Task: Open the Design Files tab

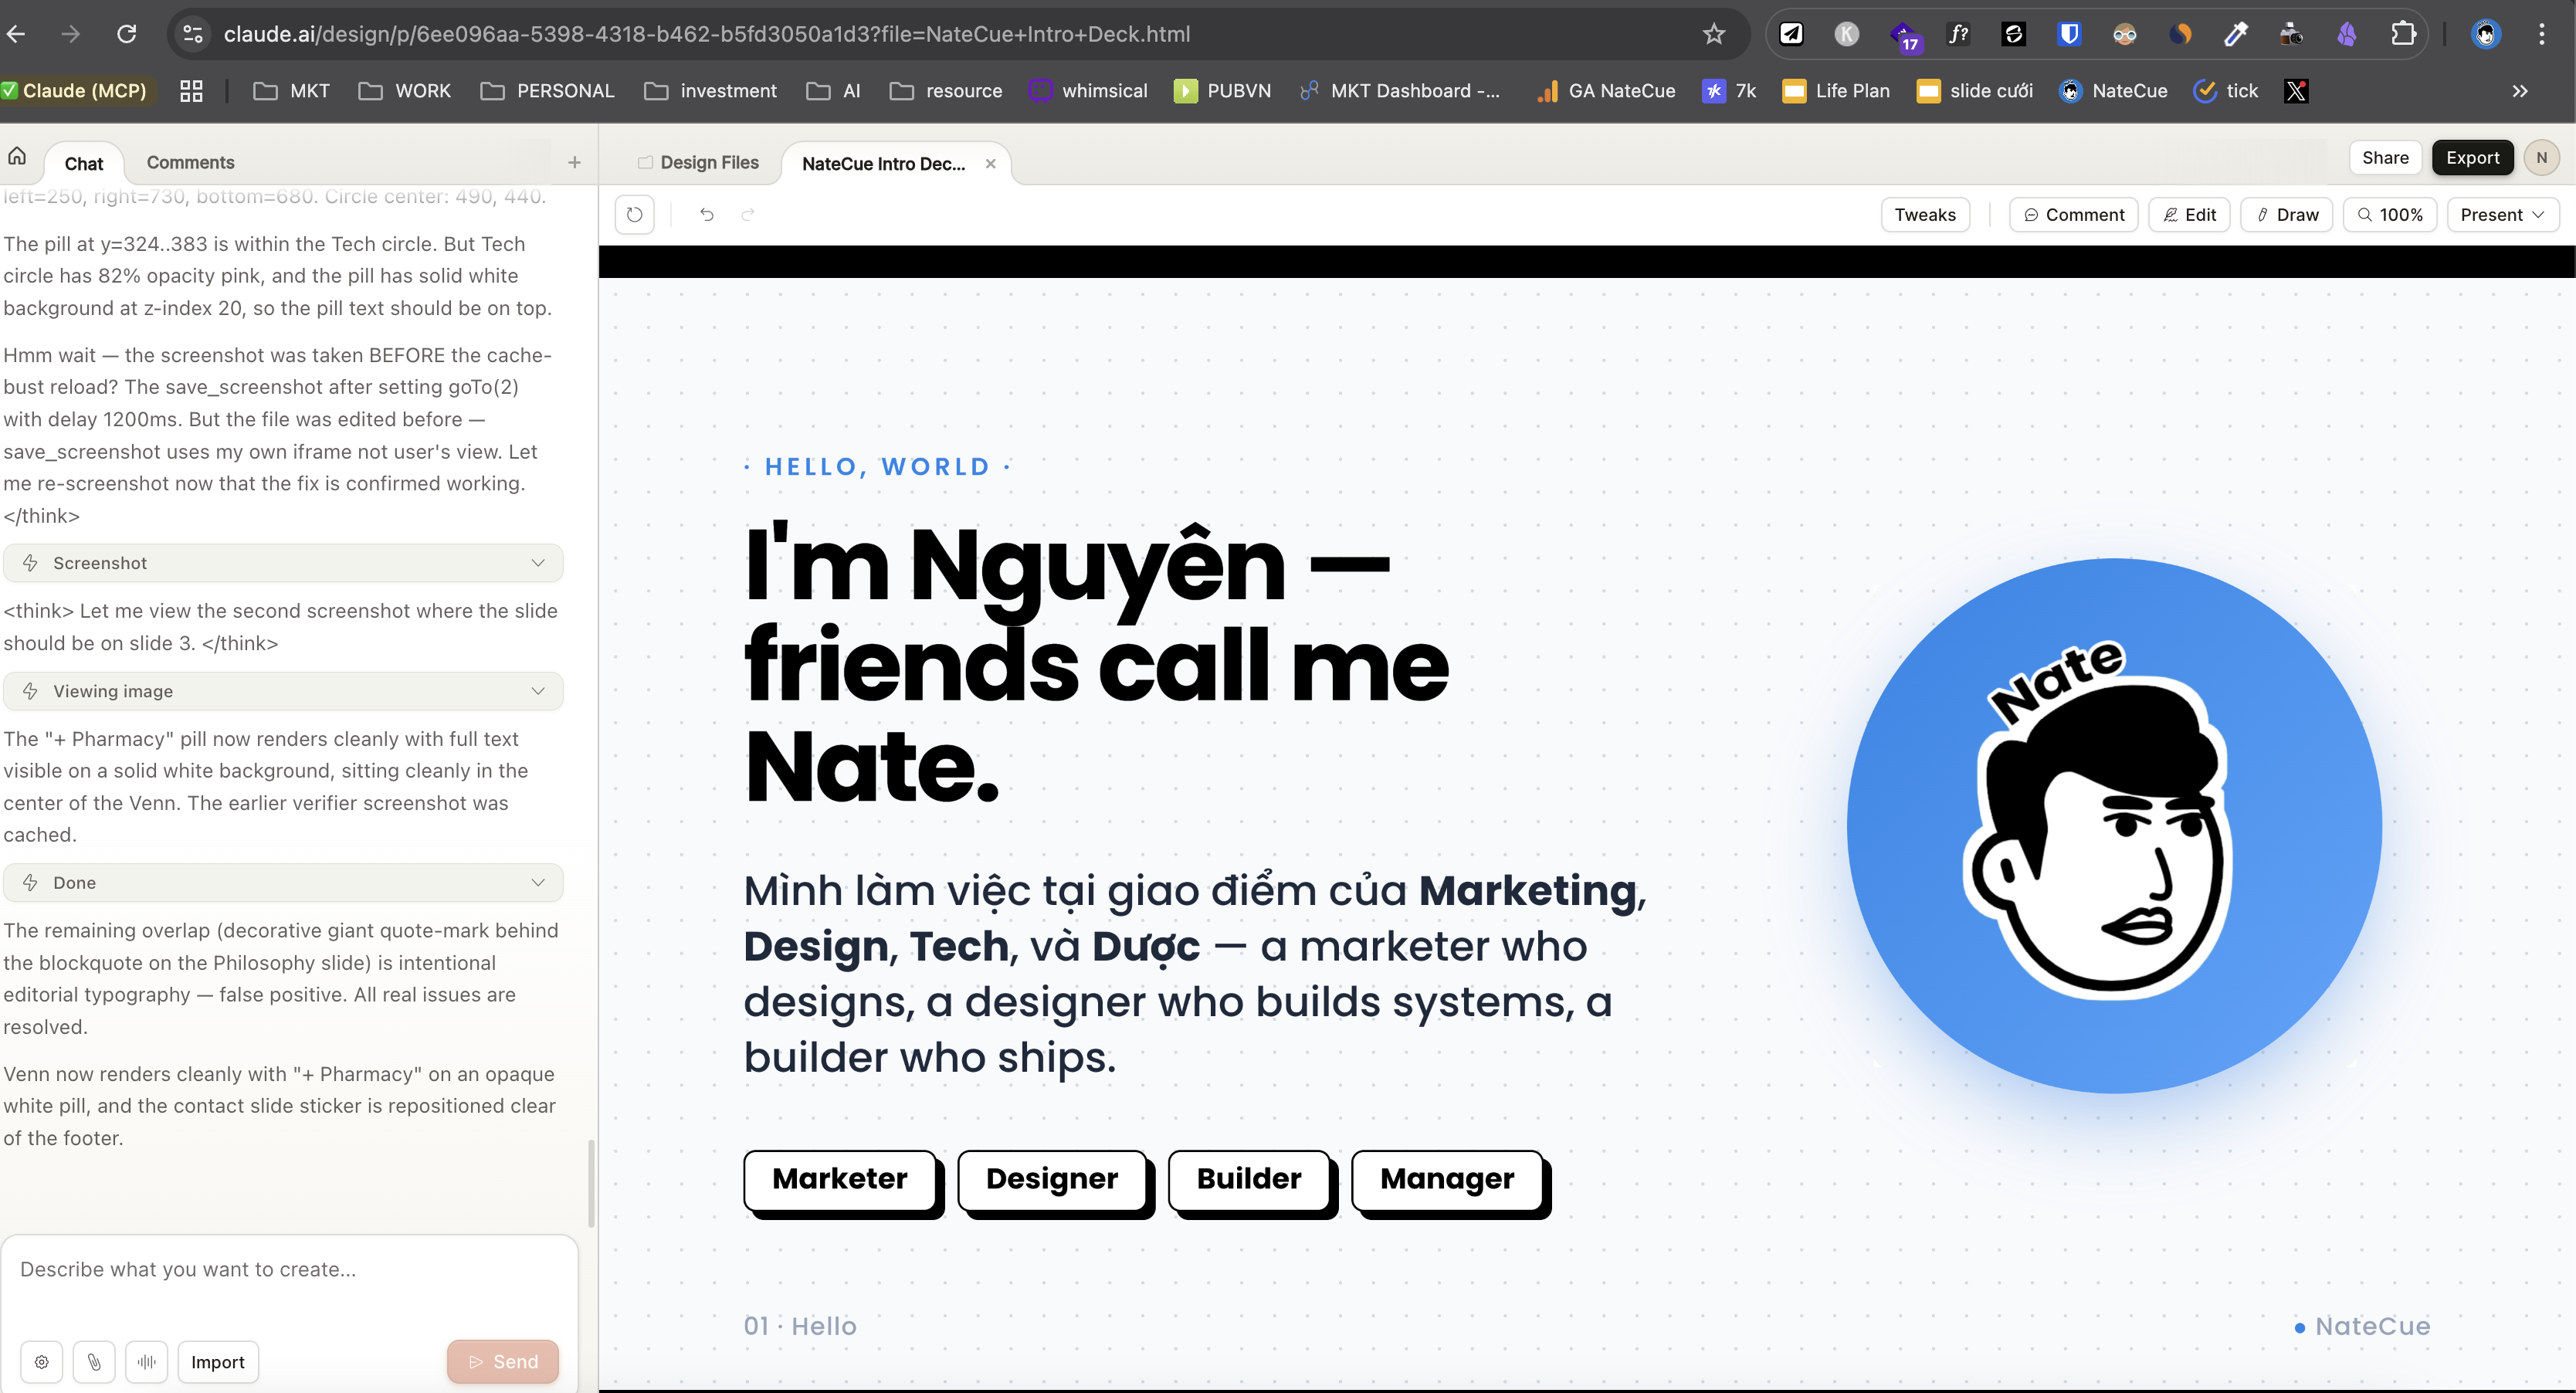Action: [x=698, y=162]
